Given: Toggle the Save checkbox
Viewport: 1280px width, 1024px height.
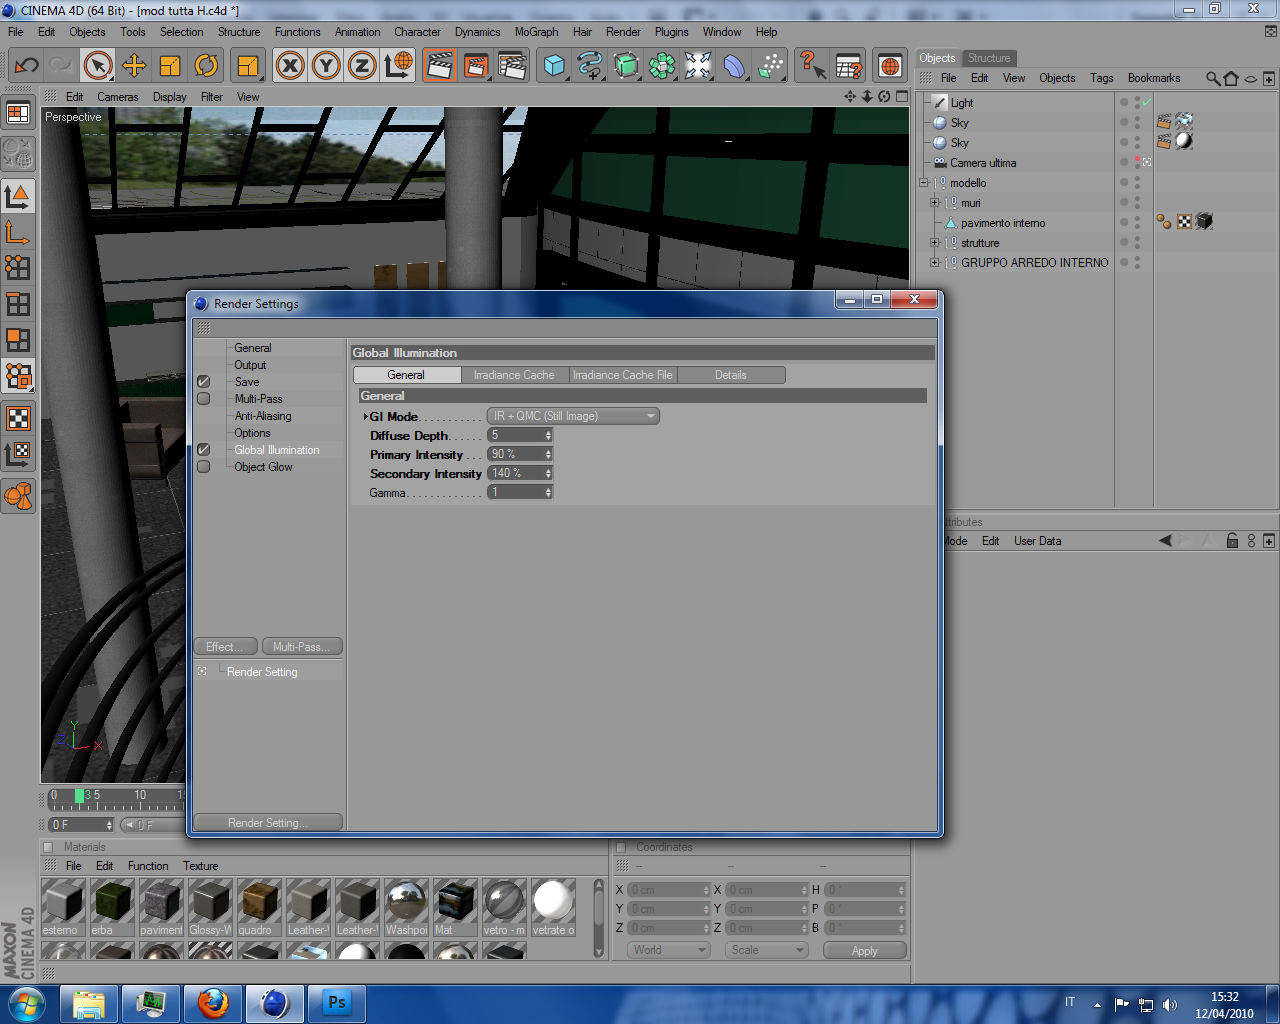Looking at the screenshot, I should click(204, 382).
